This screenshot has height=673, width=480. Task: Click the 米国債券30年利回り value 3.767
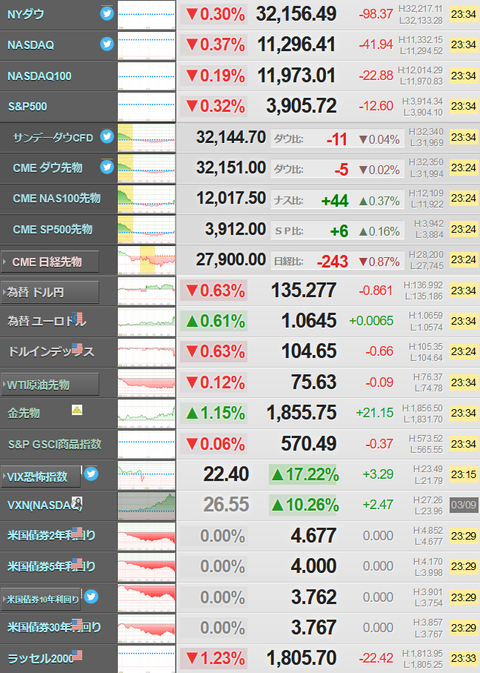(314, 628)
